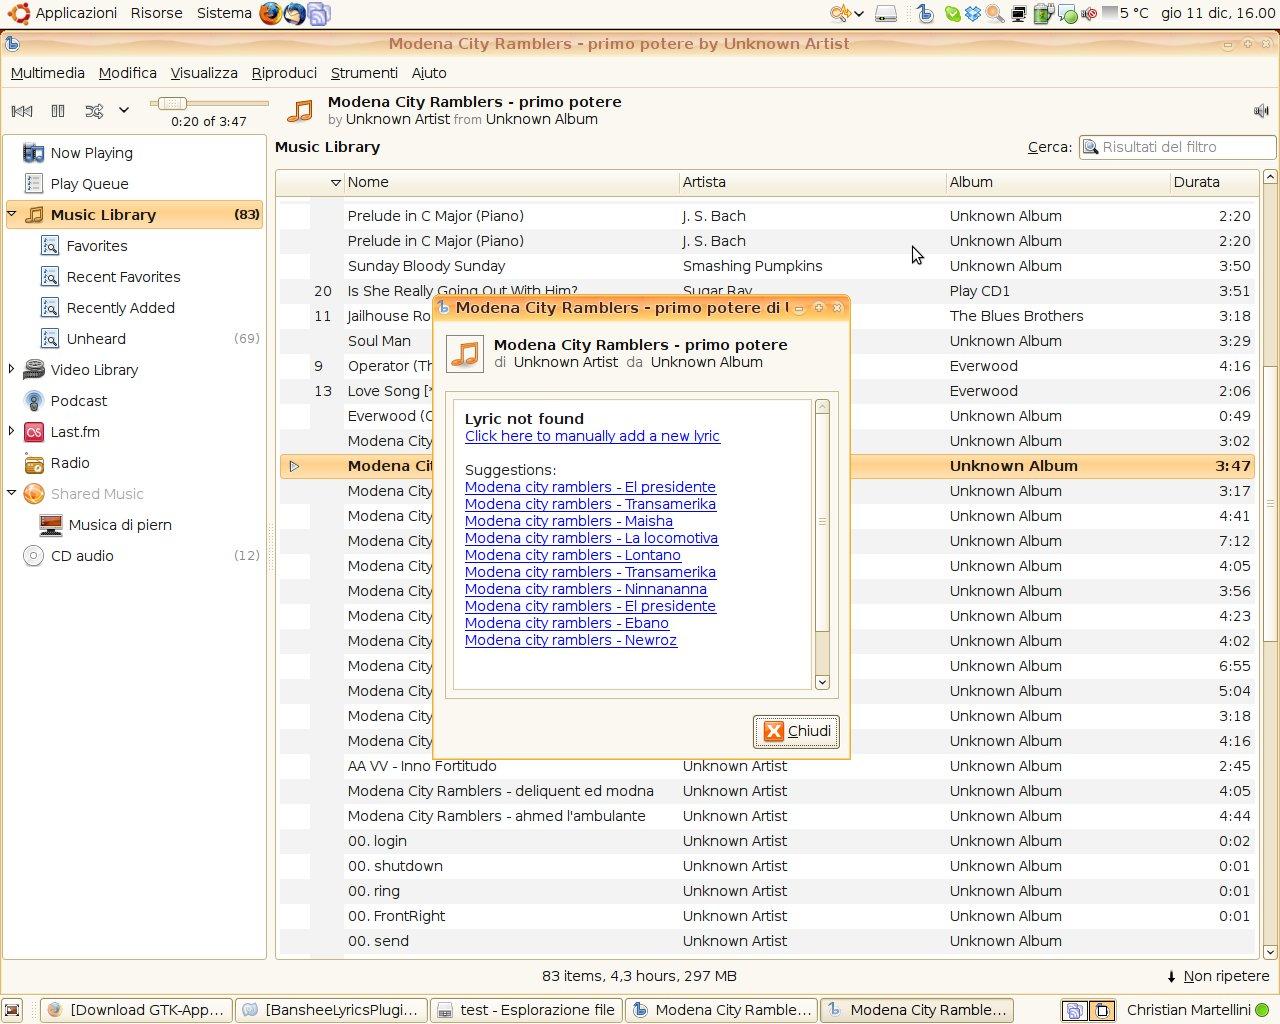This screenshot has height=1024, width=1280.
Task: Open the Ninnananna lyric suggestion
Action: 586,589
